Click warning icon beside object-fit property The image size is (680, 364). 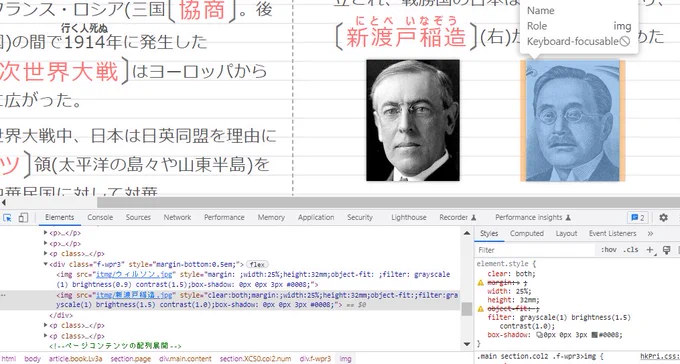point(481,308)
